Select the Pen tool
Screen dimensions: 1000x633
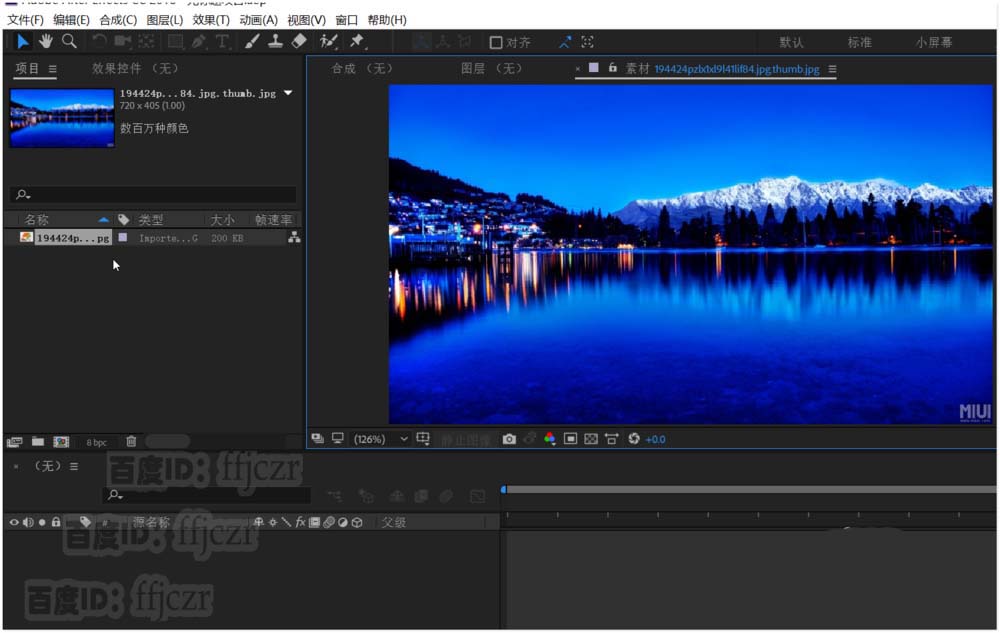(x=198, y=42)
